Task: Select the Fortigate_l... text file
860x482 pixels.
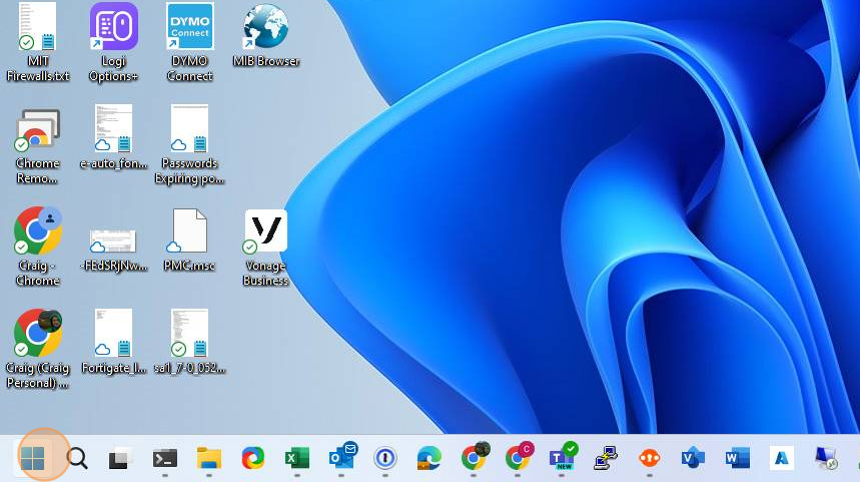Action: click(x=113, y=342)
